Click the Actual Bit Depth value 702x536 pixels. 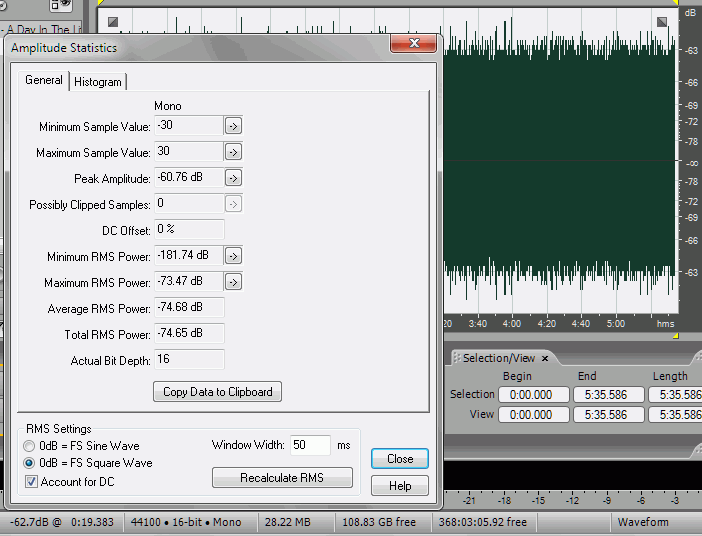click(189, 359)
